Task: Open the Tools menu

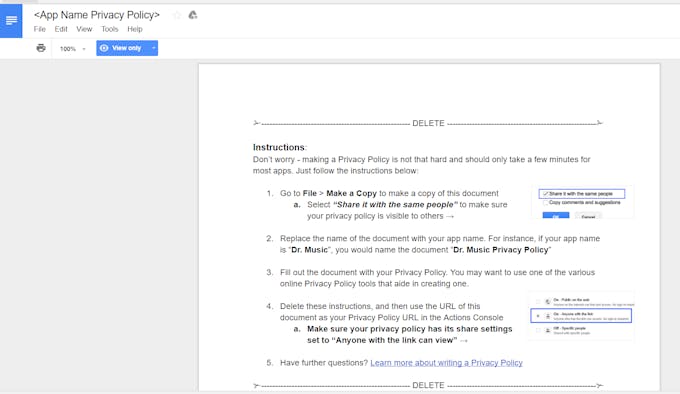Action: pos(110,29)
